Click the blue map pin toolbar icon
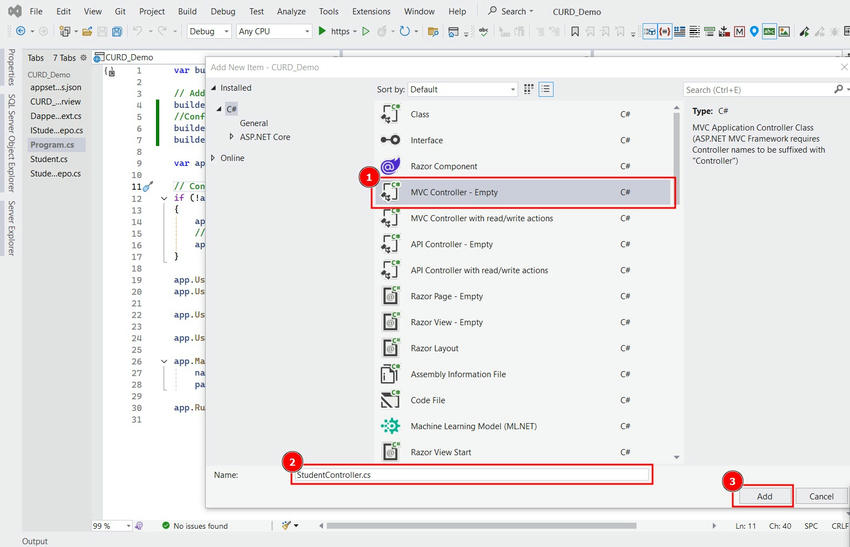850x547 pixels. 754,31
